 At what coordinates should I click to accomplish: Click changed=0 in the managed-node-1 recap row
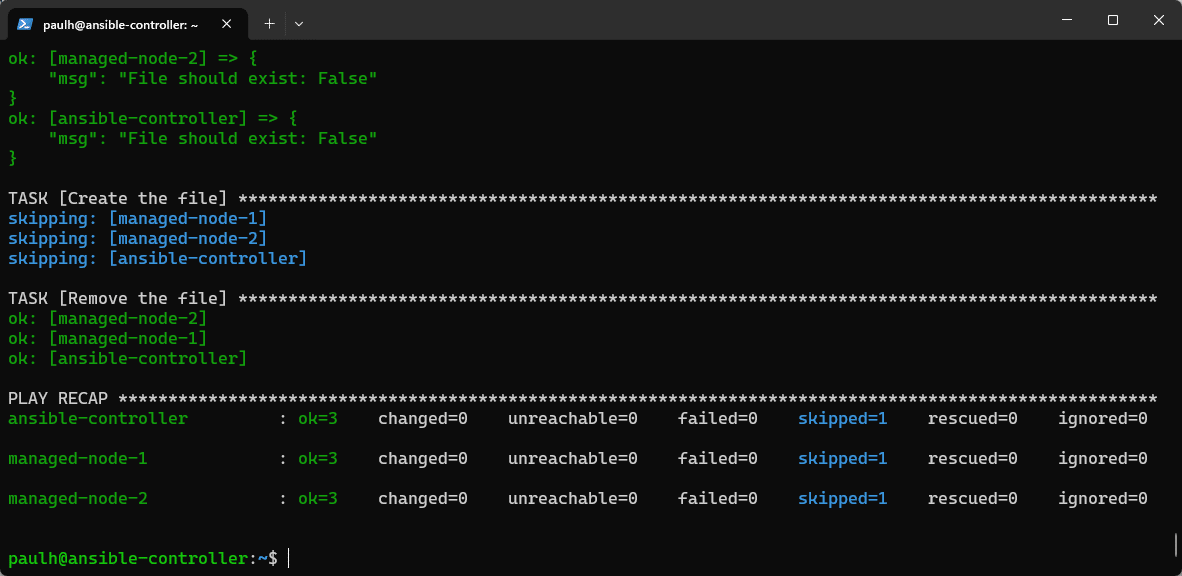pyautogui.click(x=422, y=458)
